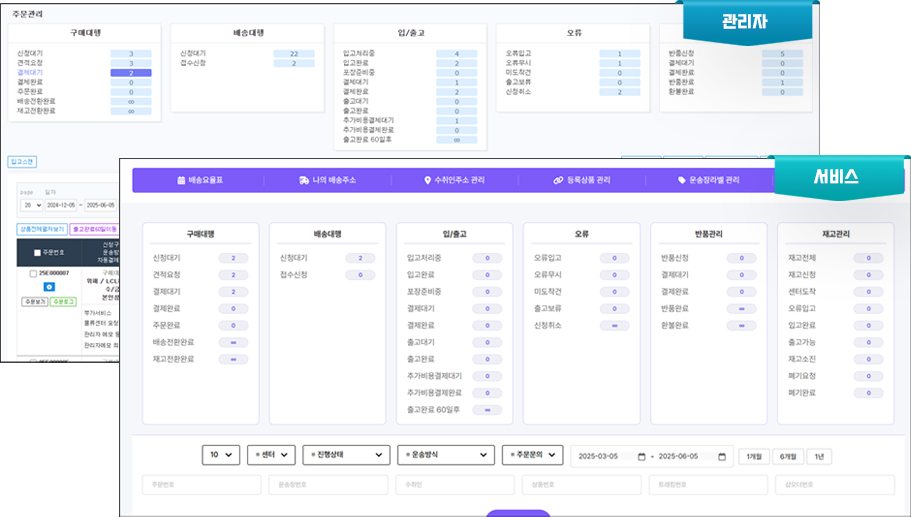Check the 주문번호 header select-all checkbox
The height and width of the screenshot is (517, 911).
pyautogui.click(x=37, y=253)
